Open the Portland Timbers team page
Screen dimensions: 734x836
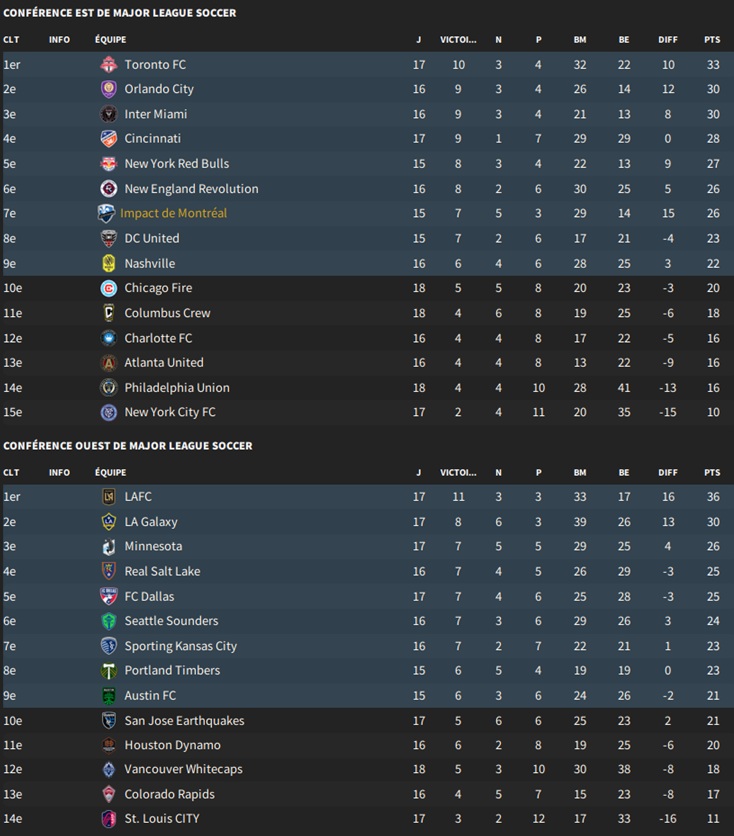point(172,671)
